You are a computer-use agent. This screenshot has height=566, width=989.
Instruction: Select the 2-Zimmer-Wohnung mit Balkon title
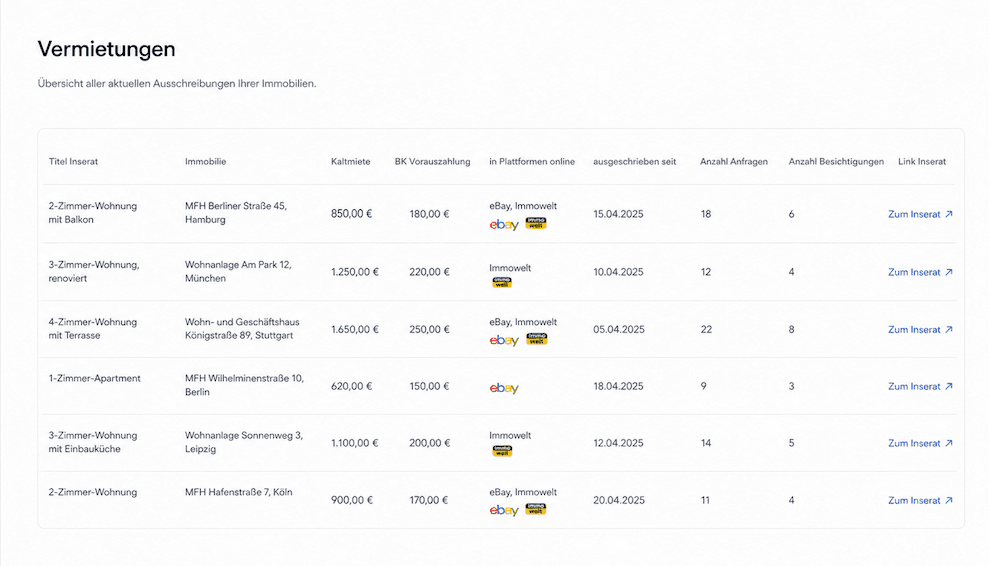click(93, 213)
